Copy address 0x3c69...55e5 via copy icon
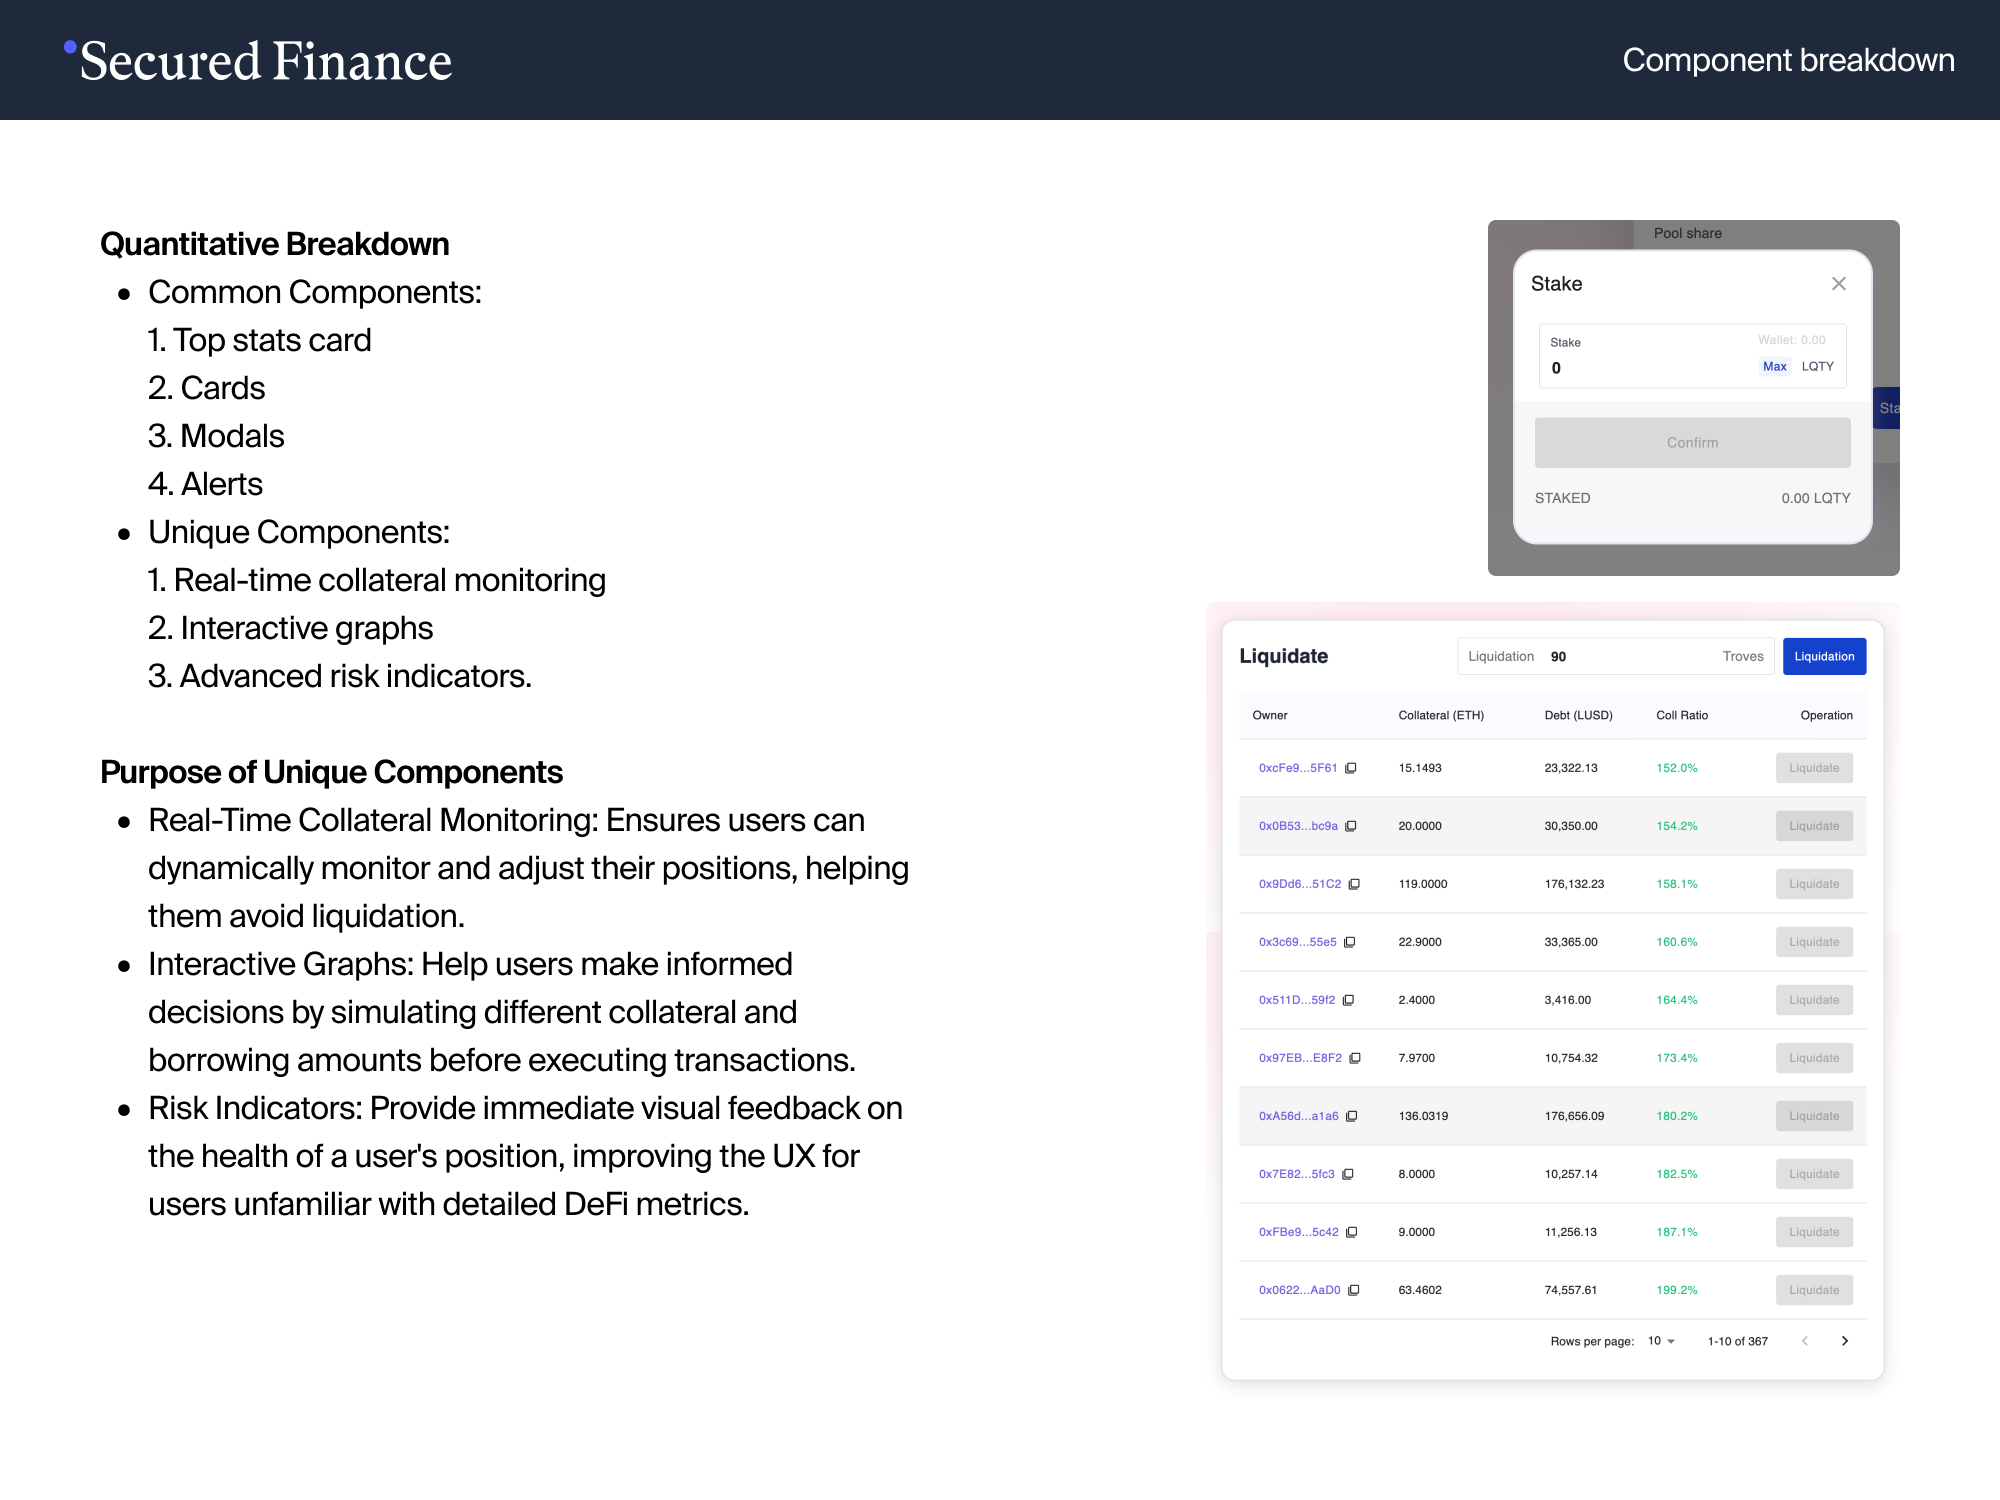2000x1500 pixels. pyautogui.click(x=1349, y=942)
